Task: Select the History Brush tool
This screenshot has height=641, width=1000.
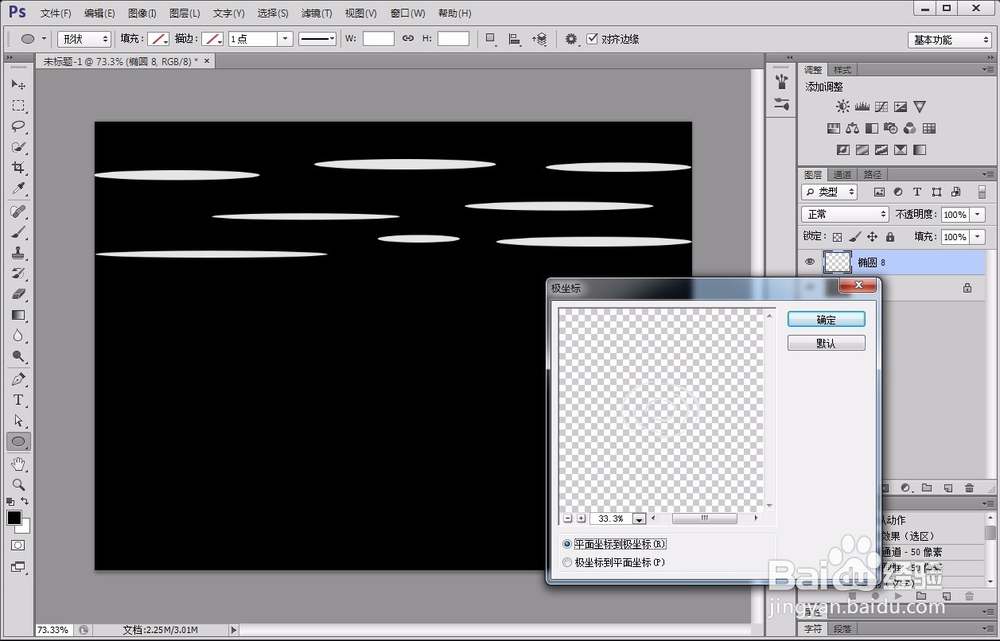Action: pyautogui.click(x=18, y=274)
